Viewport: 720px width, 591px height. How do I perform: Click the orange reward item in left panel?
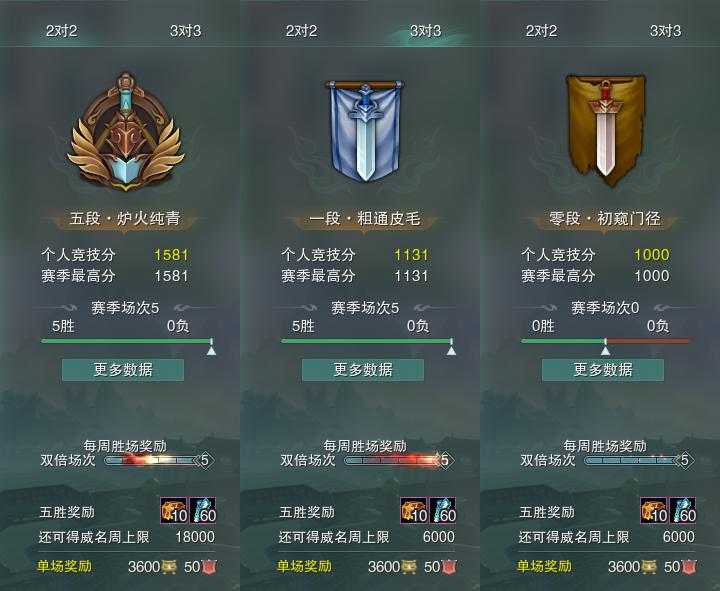coord(174,510)
